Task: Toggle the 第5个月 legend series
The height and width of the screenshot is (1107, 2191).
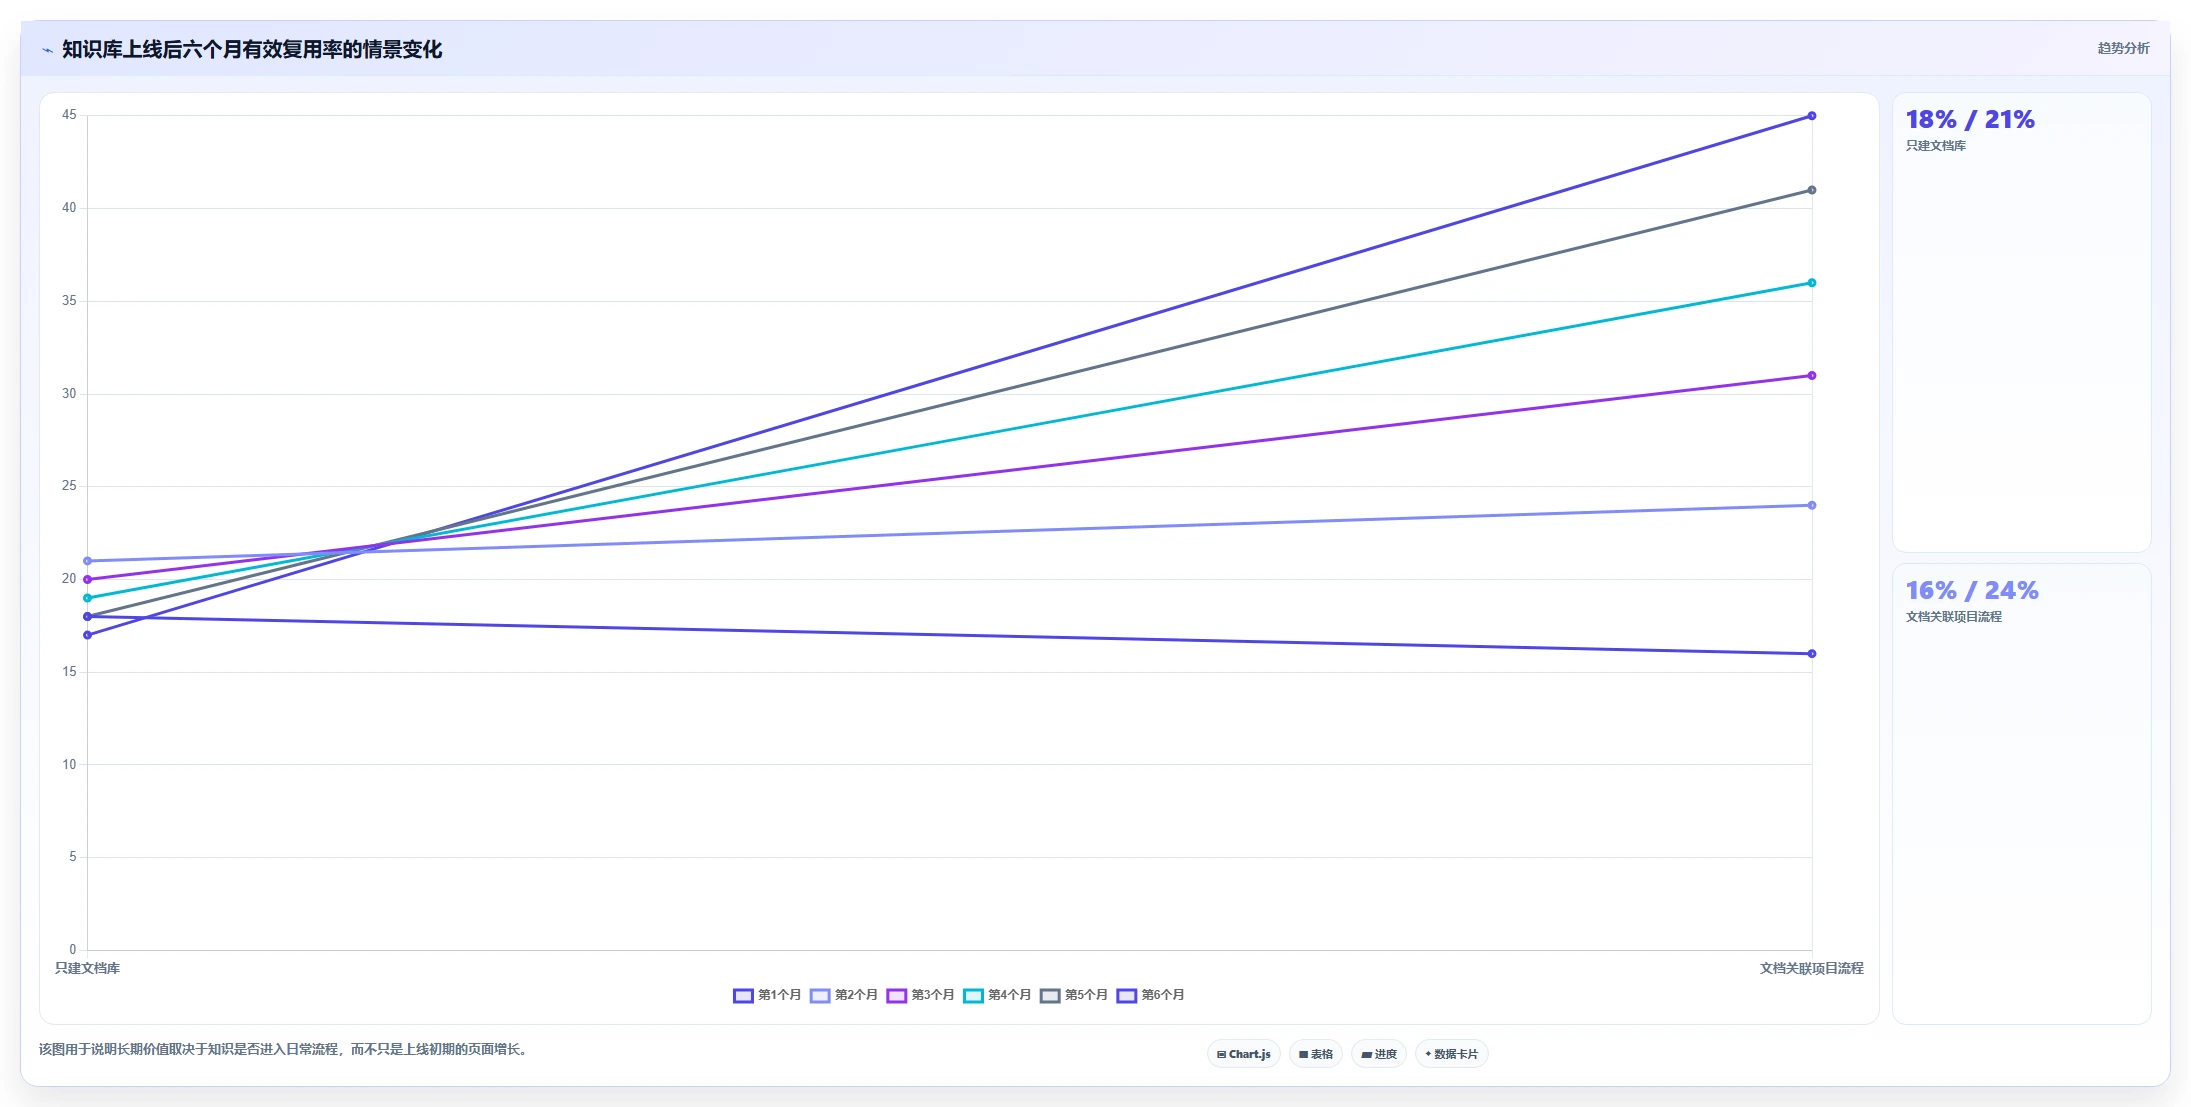Action: tap(1074, 995)
